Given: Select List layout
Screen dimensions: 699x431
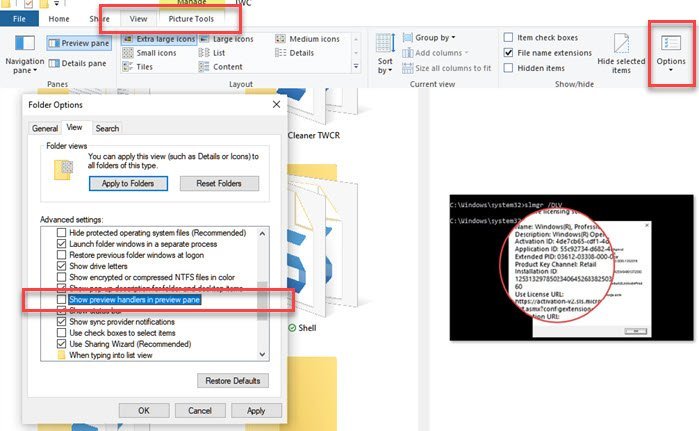Looking at the screenshot, I should [212, 53].
